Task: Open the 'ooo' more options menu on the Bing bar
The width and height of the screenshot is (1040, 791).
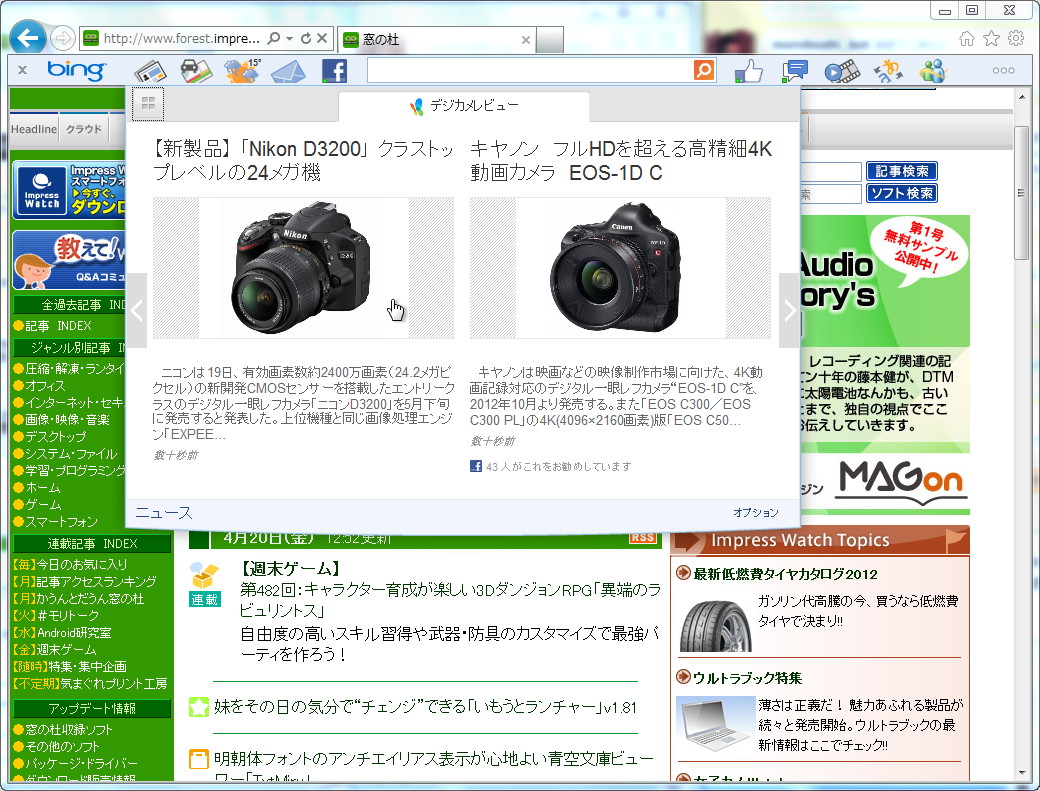Action: pyautogui.click(x=1003, y=71)
